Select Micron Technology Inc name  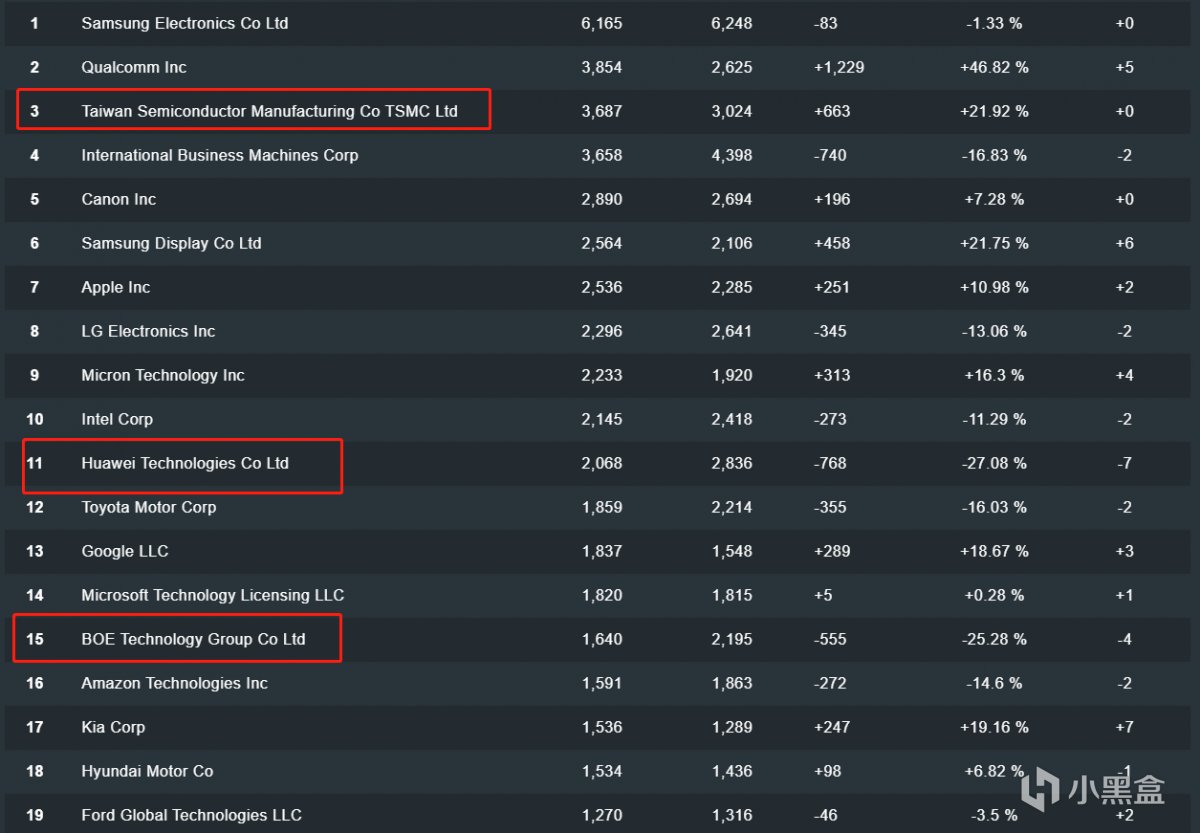coord(163,375)
